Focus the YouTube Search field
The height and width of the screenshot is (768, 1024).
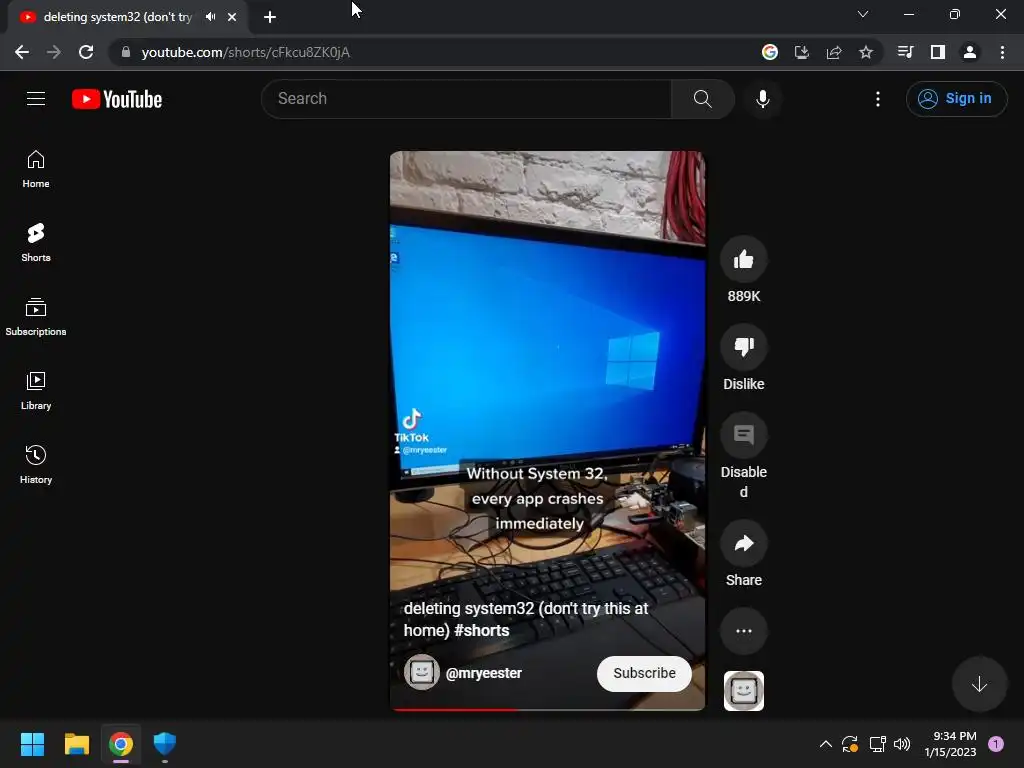click(x=466, y=99)
